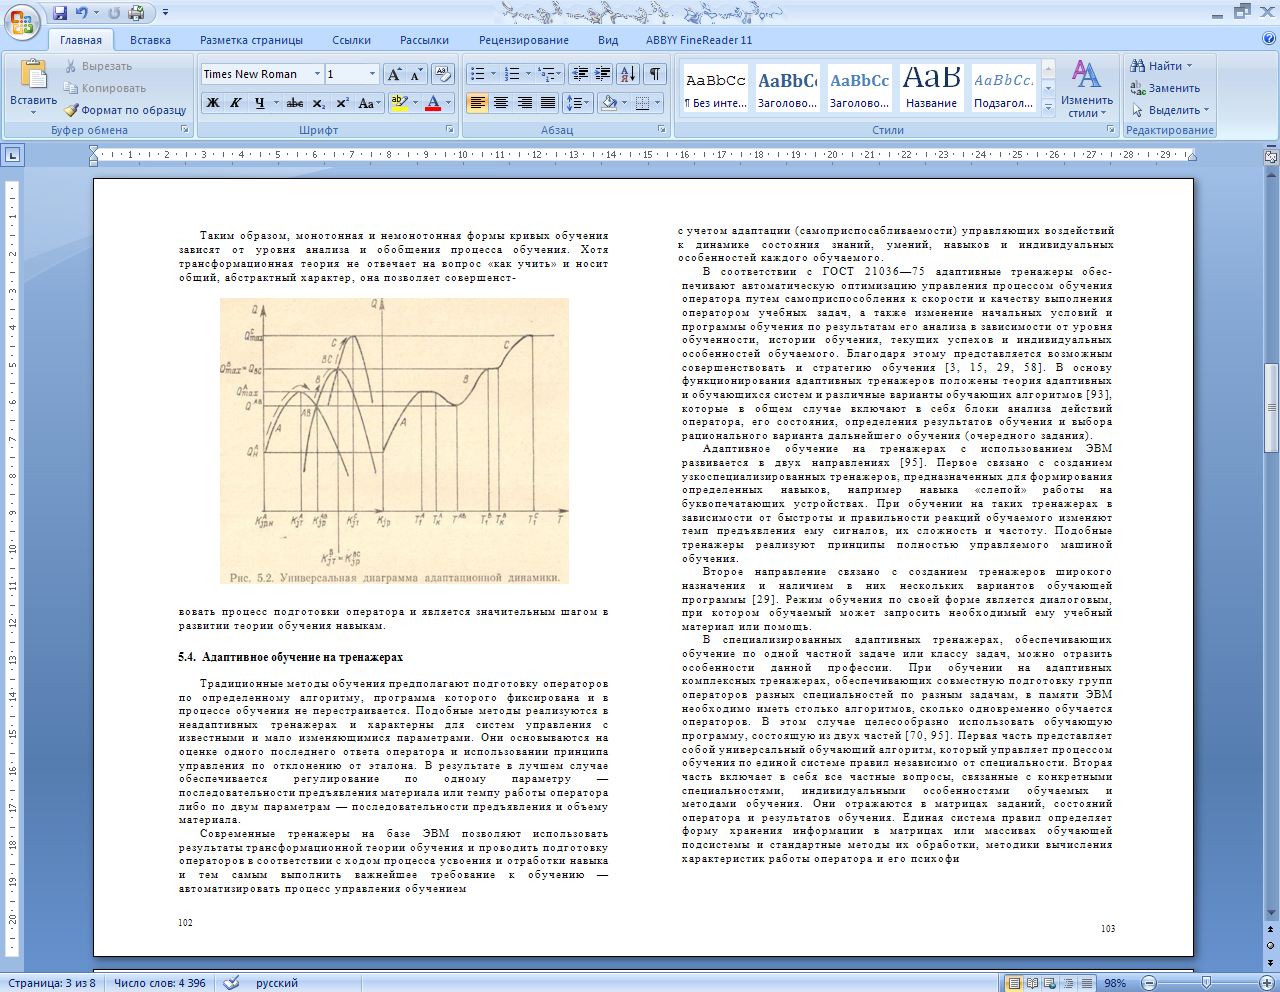Open Word help question mark icon

(1270, 39)
